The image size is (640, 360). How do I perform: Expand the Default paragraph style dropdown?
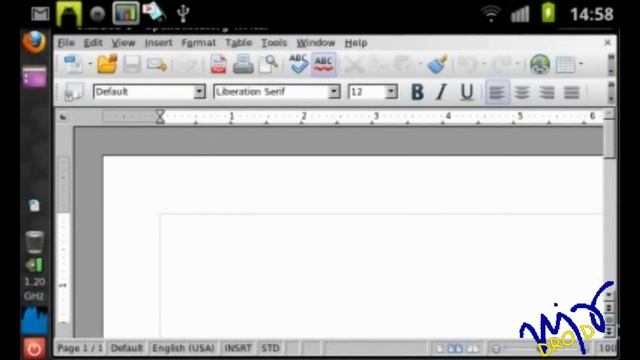pyautogui.click(x=199, y=92)
